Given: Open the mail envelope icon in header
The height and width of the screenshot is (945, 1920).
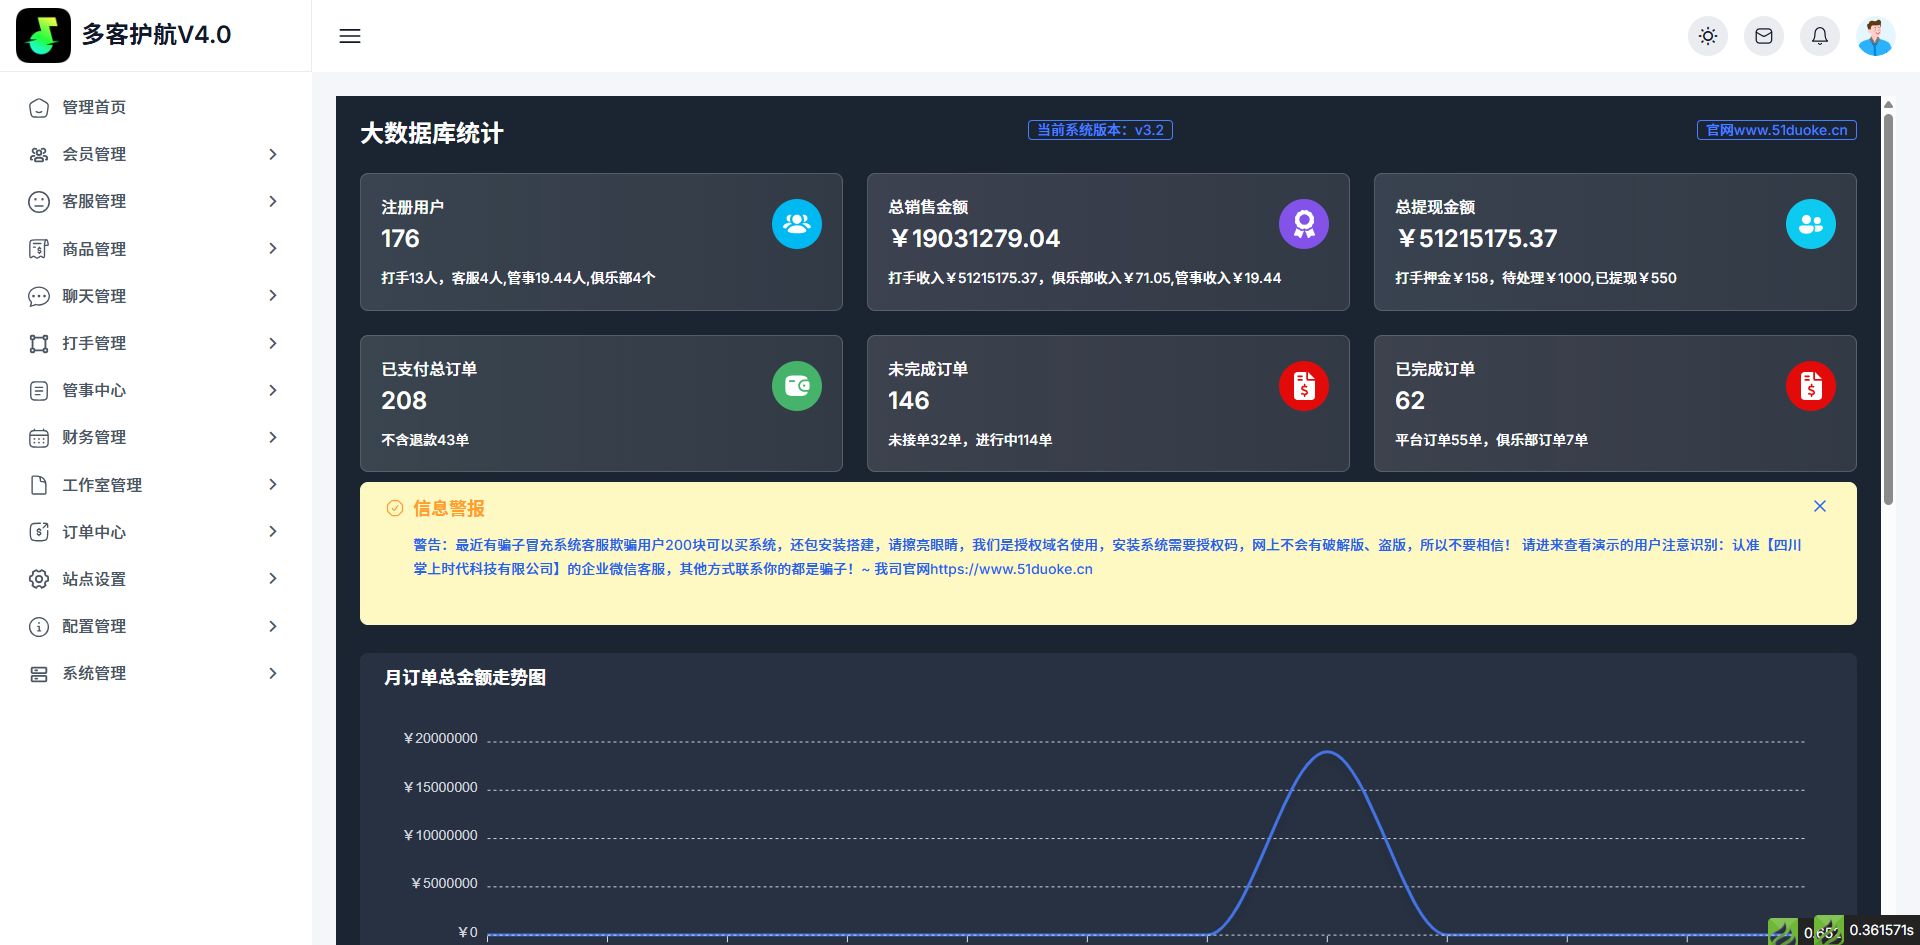Looking at the screenshot, I should 1764,36.
